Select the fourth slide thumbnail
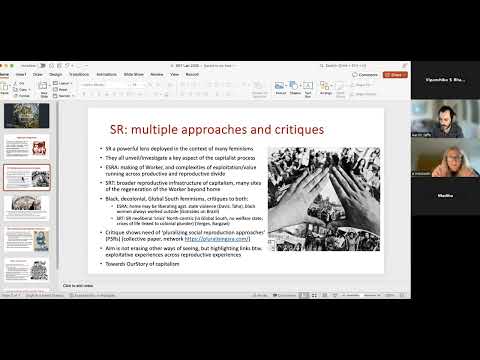Image resolution: width=480 pixels, height=360 pixels. point(27,208)
